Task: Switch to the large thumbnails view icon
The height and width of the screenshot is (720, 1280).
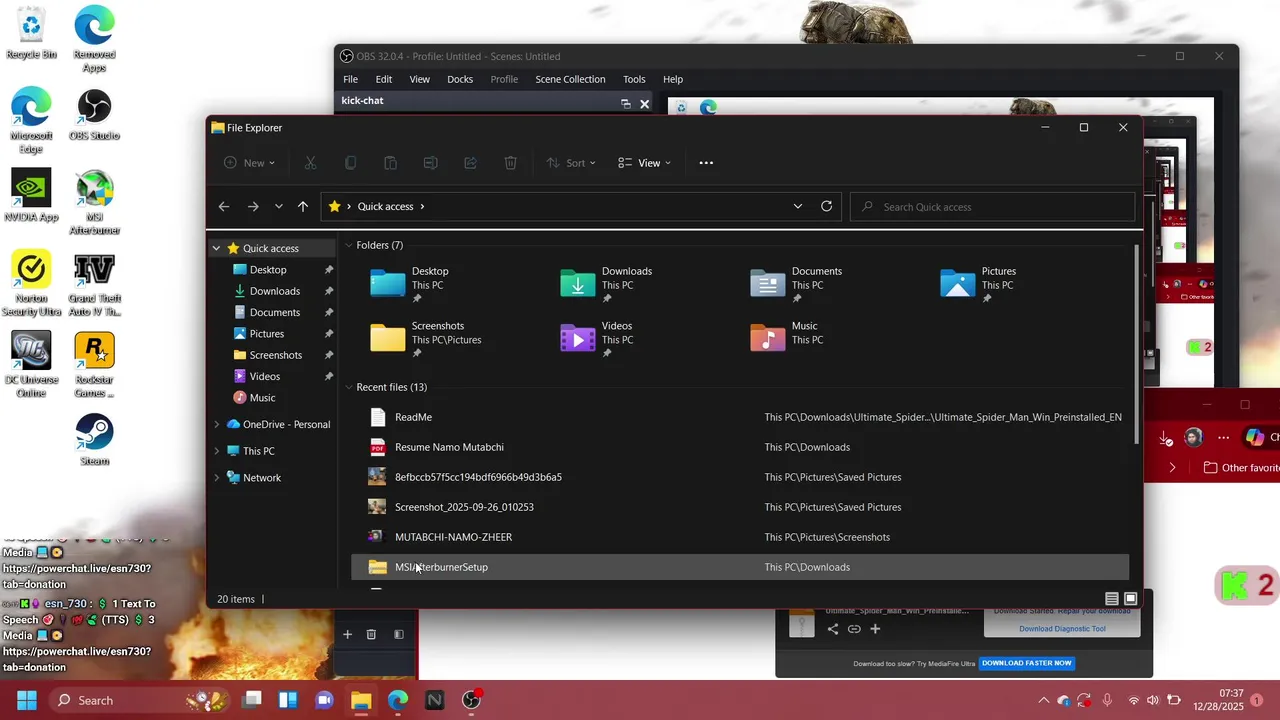Action: 1131,599
